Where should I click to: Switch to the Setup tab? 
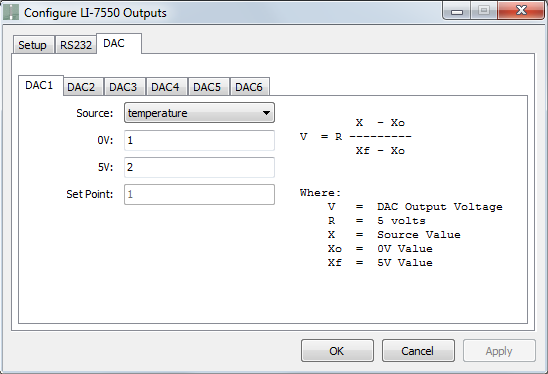click(x=33, y=45)
